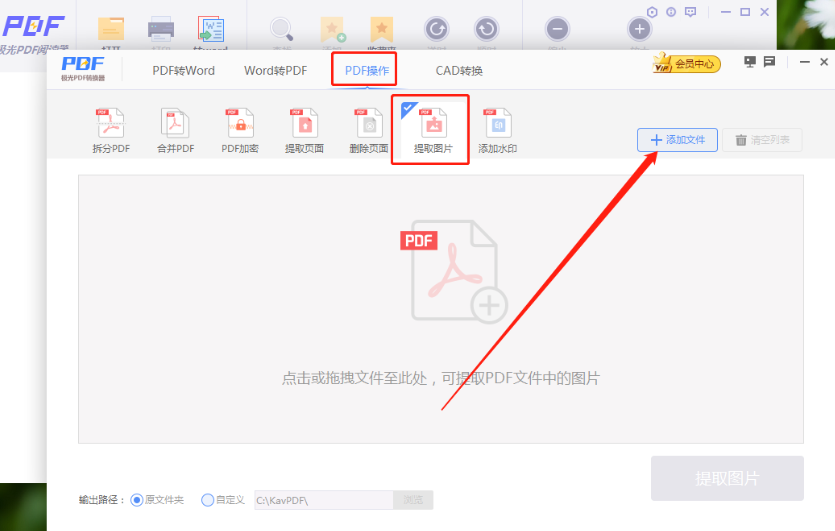The image size is (835, 531).
Task: Click the convert-to-Word icon in PDF reader
Action: pos(211,29)
